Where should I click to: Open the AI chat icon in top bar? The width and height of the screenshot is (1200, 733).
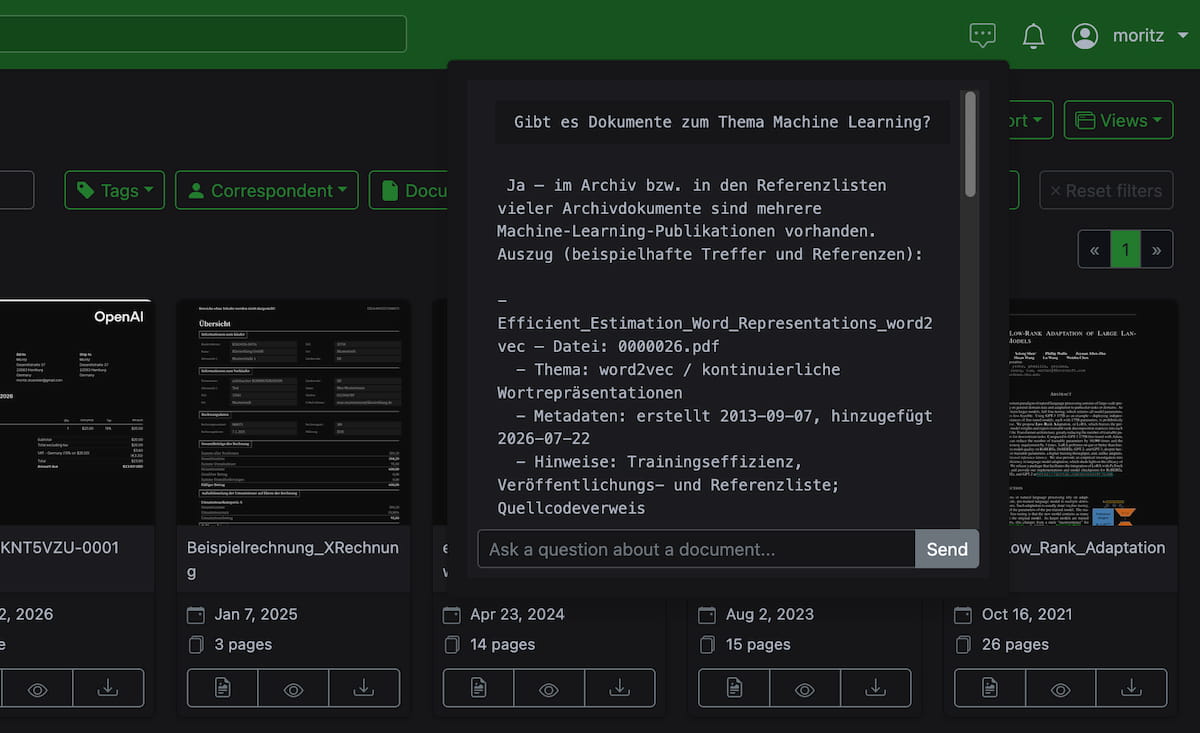point(983,36)
